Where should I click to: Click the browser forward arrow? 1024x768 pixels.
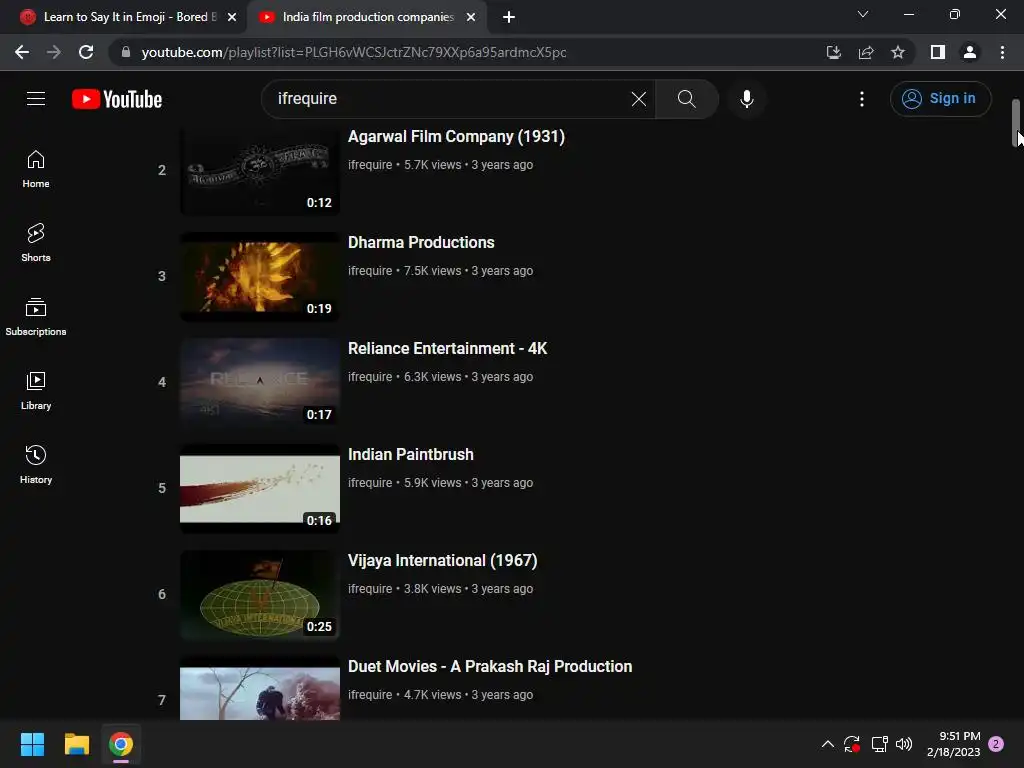[x=54, y=52]
